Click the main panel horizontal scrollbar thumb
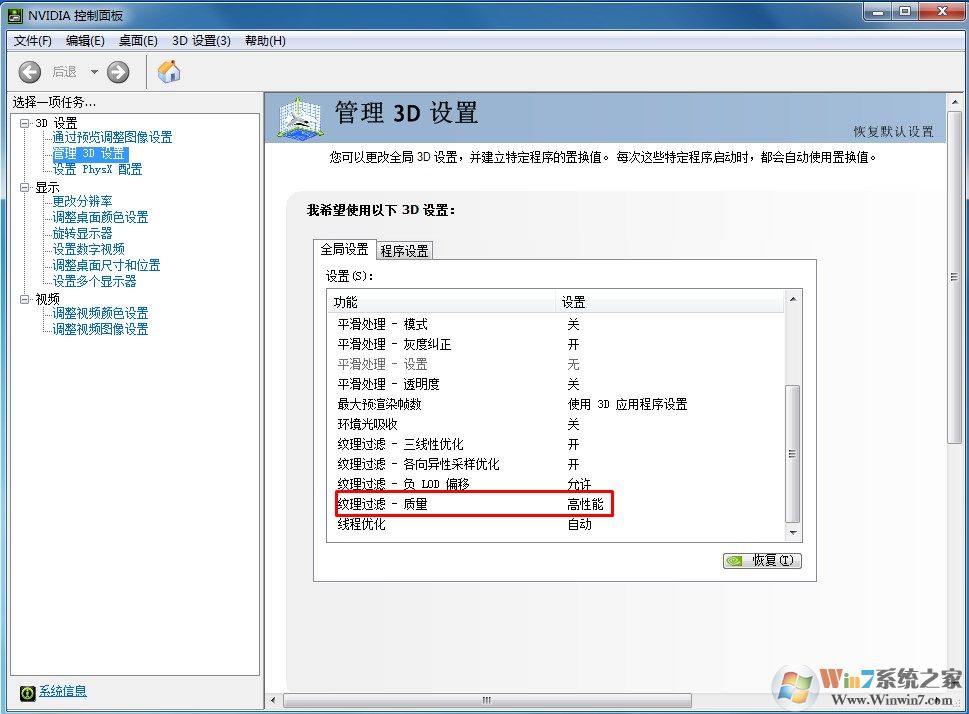 point(487,700)
